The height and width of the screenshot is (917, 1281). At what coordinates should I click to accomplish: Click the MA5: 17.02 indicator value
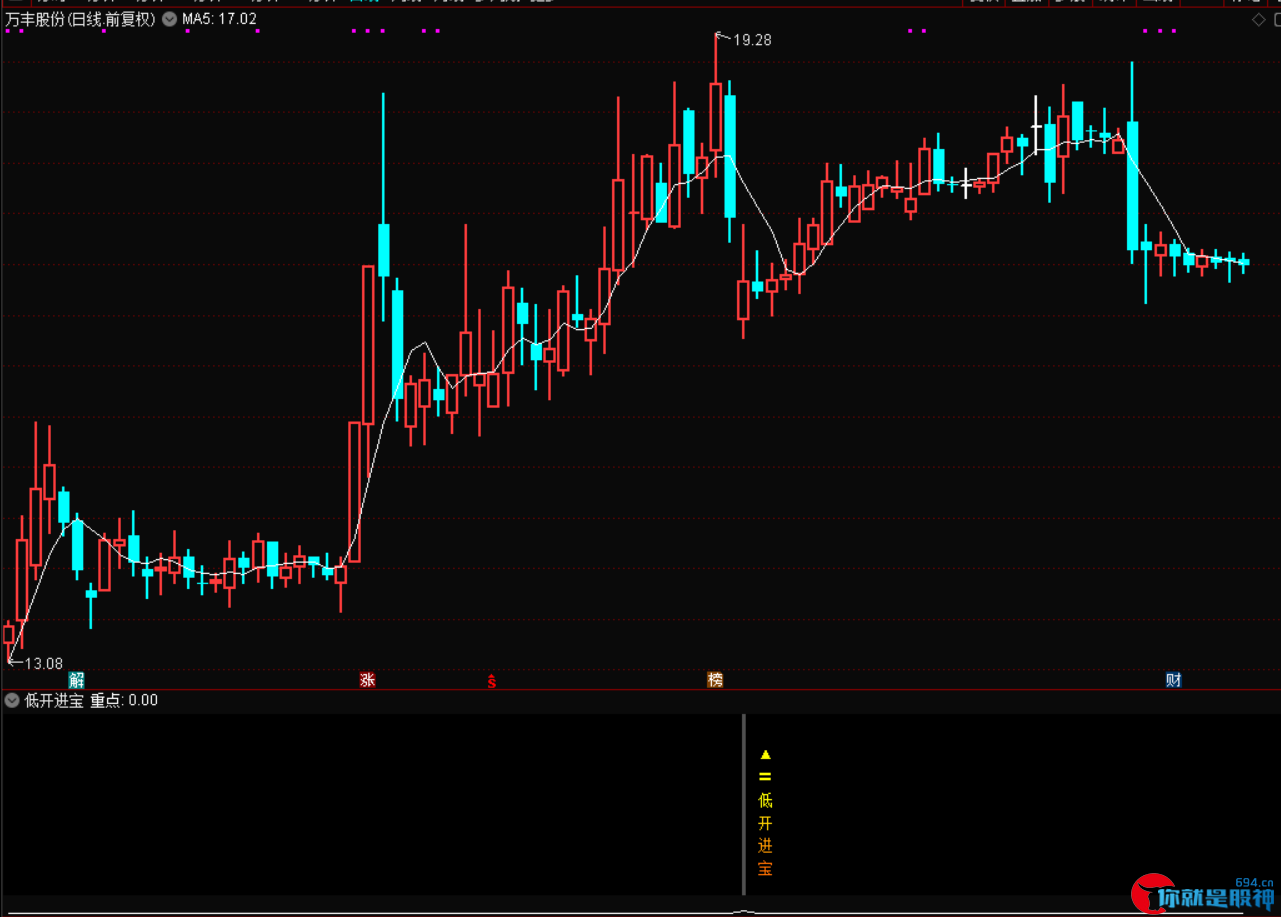[219, 18]
